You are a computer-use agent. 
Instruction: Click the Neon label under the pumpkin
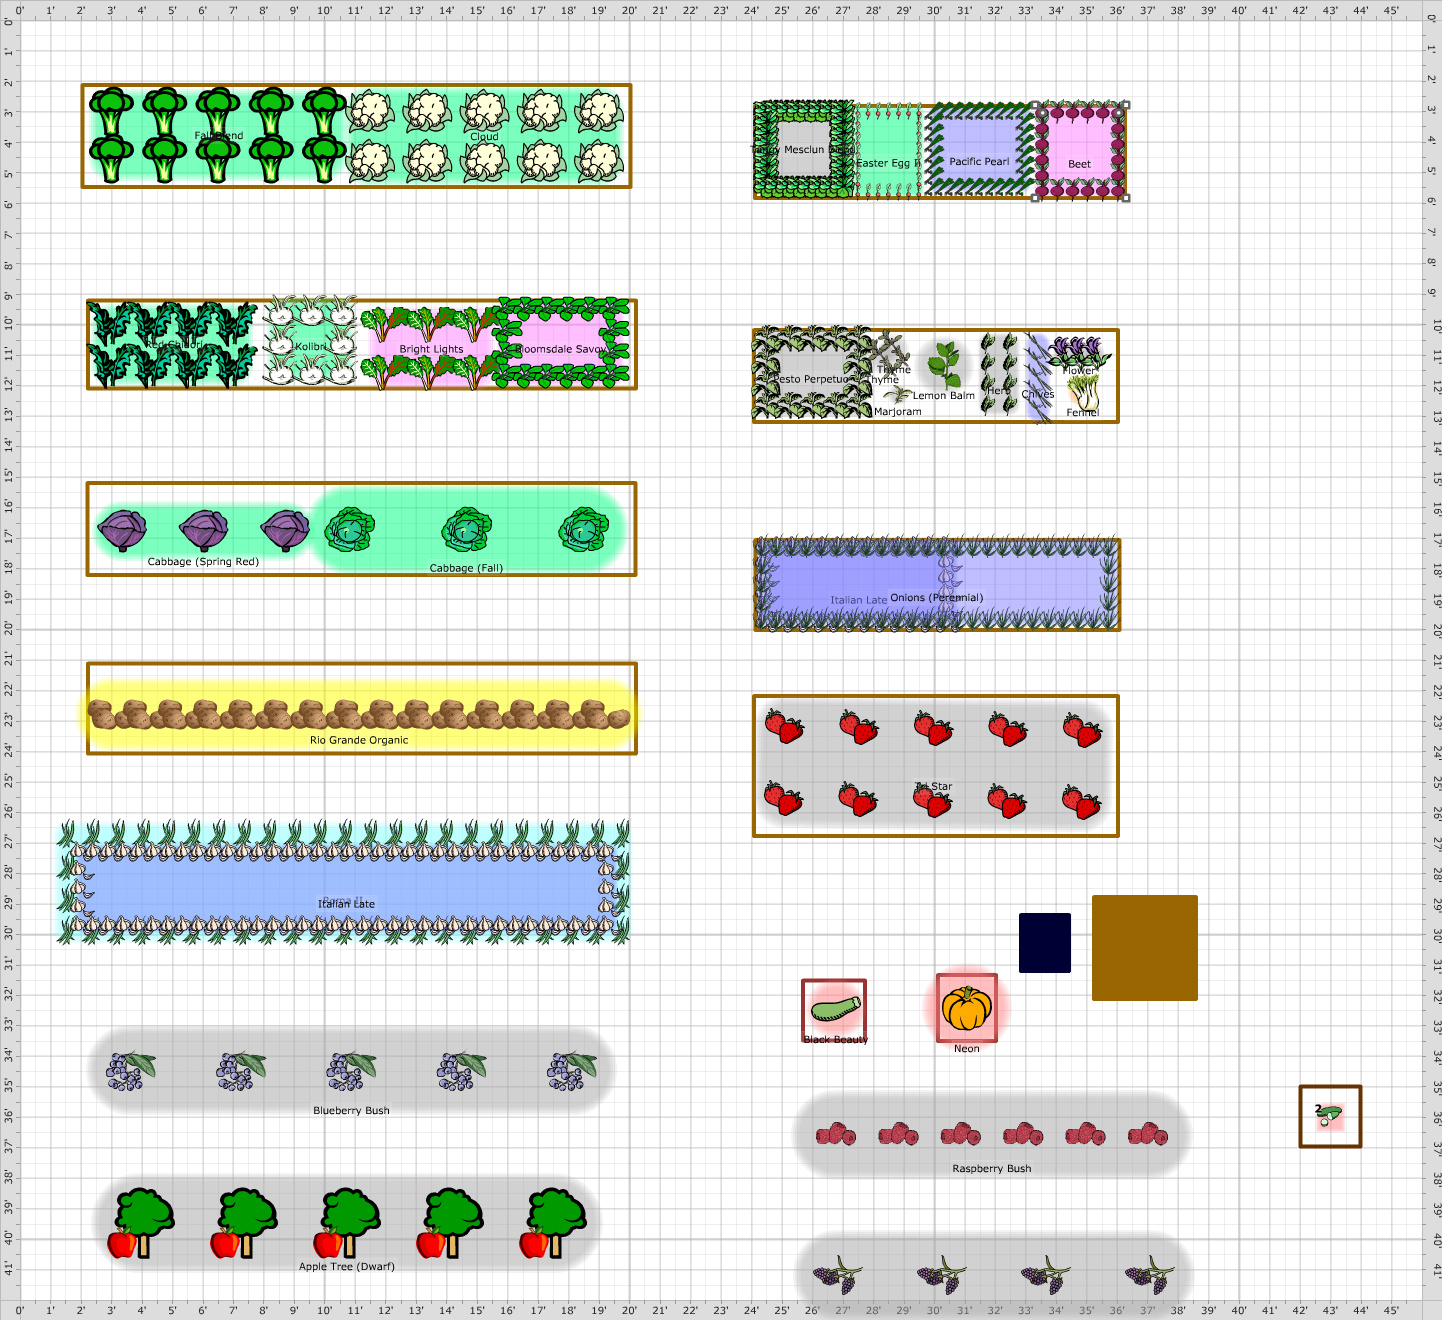pos(967,1049)
